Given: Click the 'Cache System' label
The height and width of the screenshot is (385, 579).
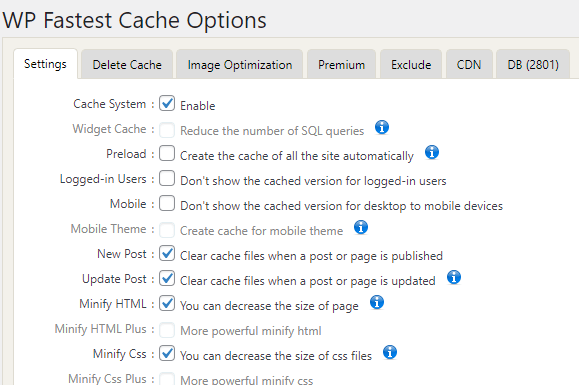Looking at the screenshot, I should pyautogui.click(x=110, y=104).
